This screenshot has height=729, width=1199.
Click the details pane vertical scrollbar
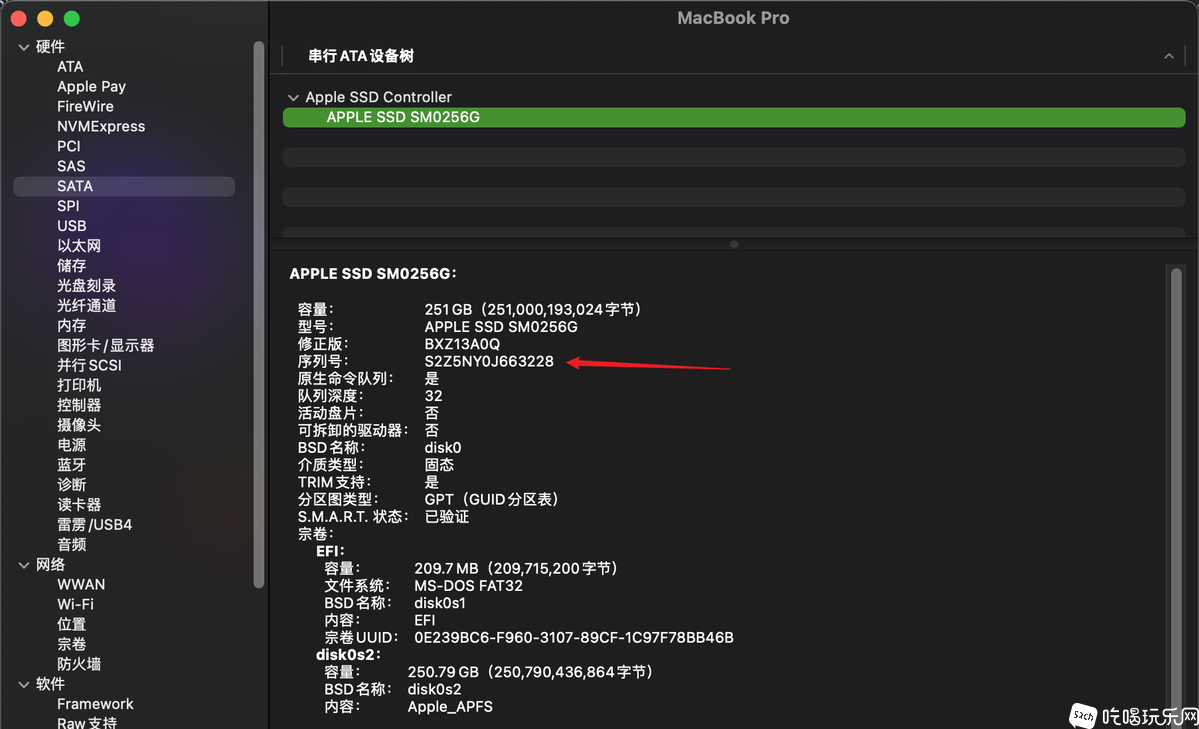pyautogui.click(x=1176, y=497)
